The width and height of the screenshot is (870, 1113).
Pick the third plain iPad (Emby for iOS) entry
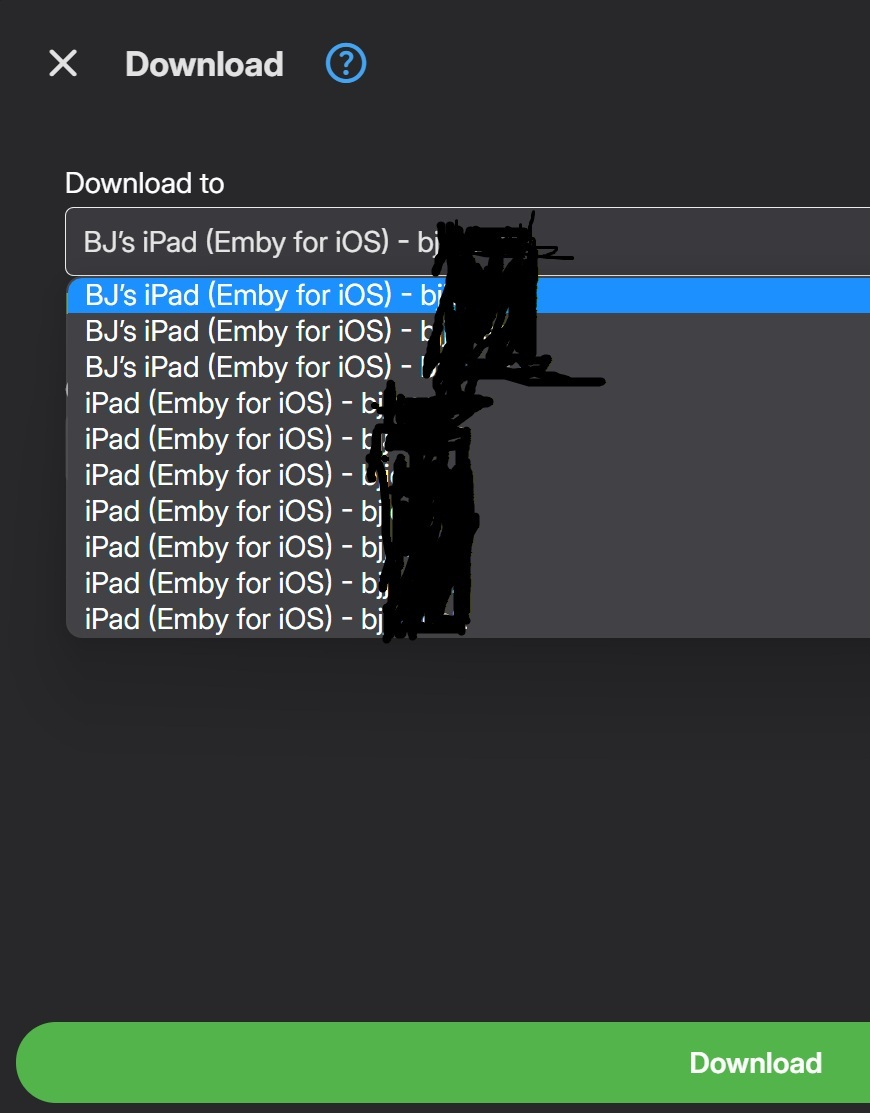(468, 475)
